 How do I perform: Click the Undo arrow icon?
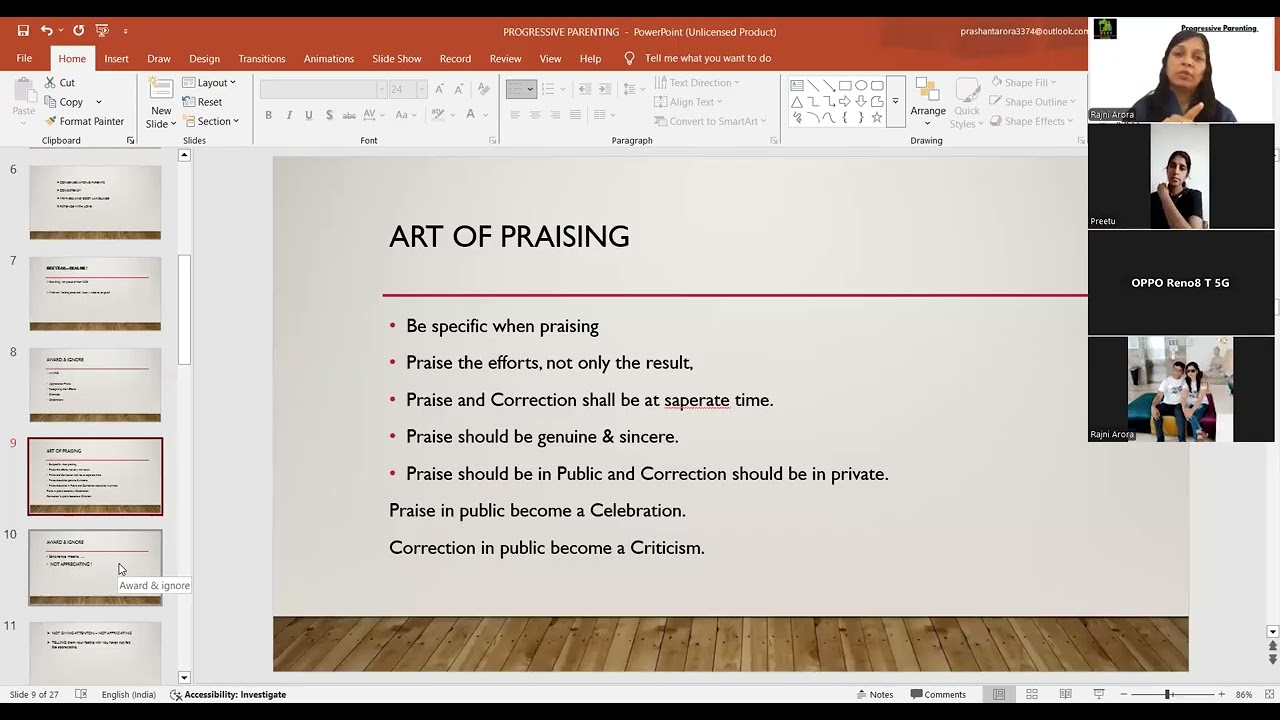click(x=46, y=31)
